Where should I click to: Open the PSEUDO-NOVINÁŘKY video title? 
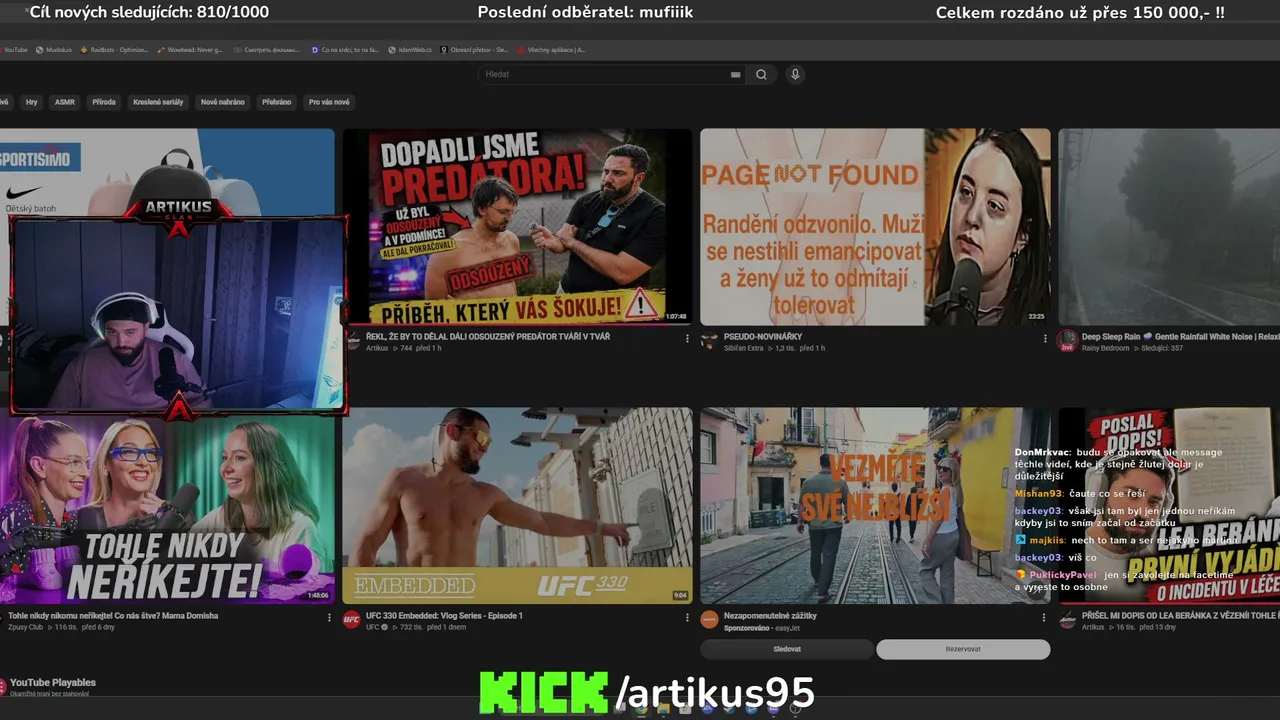pos(765,337)
